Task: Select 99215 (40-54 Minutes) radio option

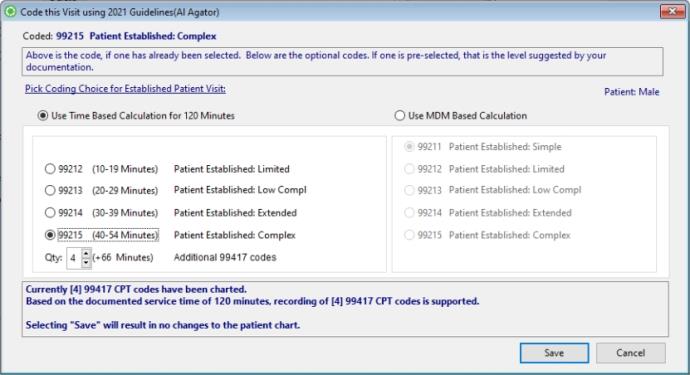Action: pyautogui.click(x=50, y=235)
